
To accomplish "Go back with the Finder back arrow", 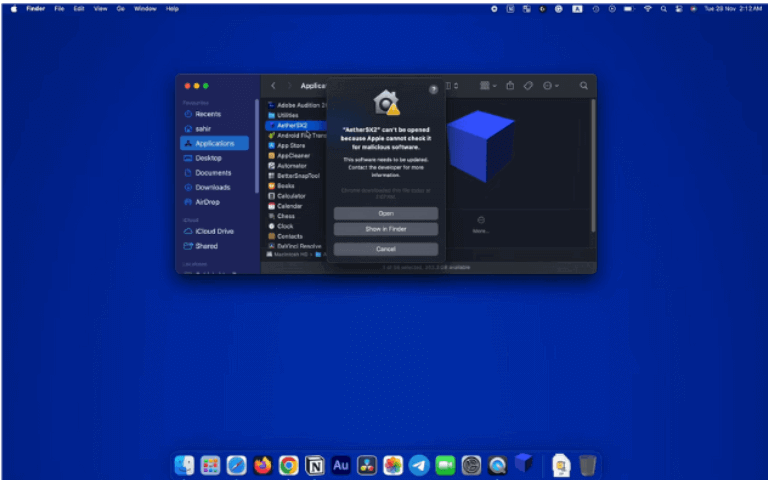I will [x=273, y=85].
